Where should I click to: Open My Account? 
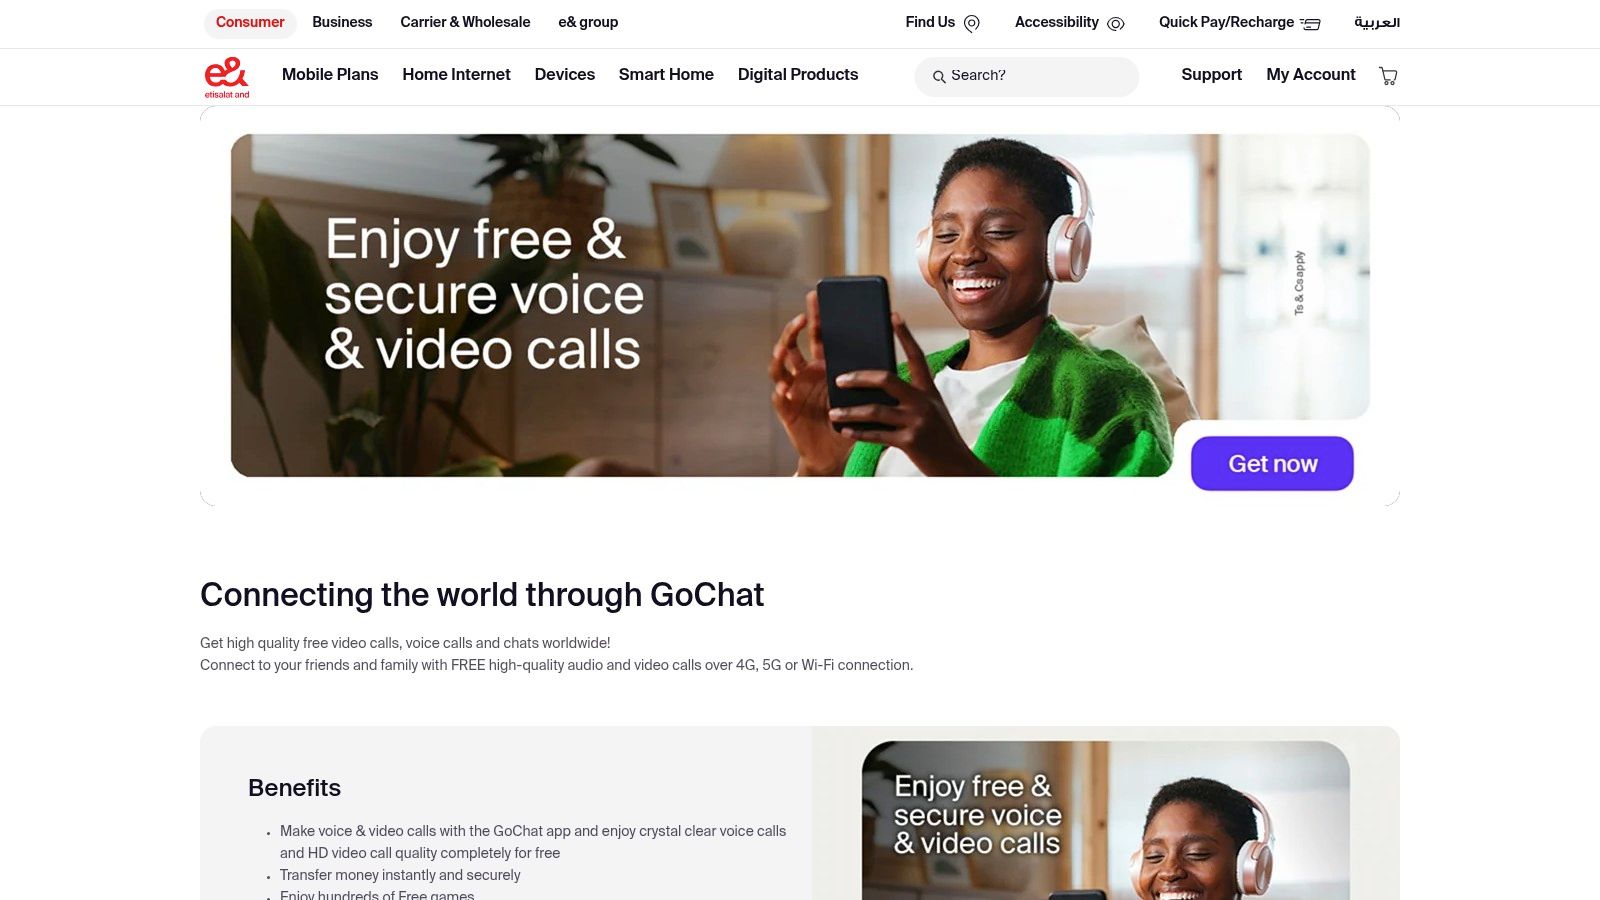pyautogui.click(x=1311, y=74)
